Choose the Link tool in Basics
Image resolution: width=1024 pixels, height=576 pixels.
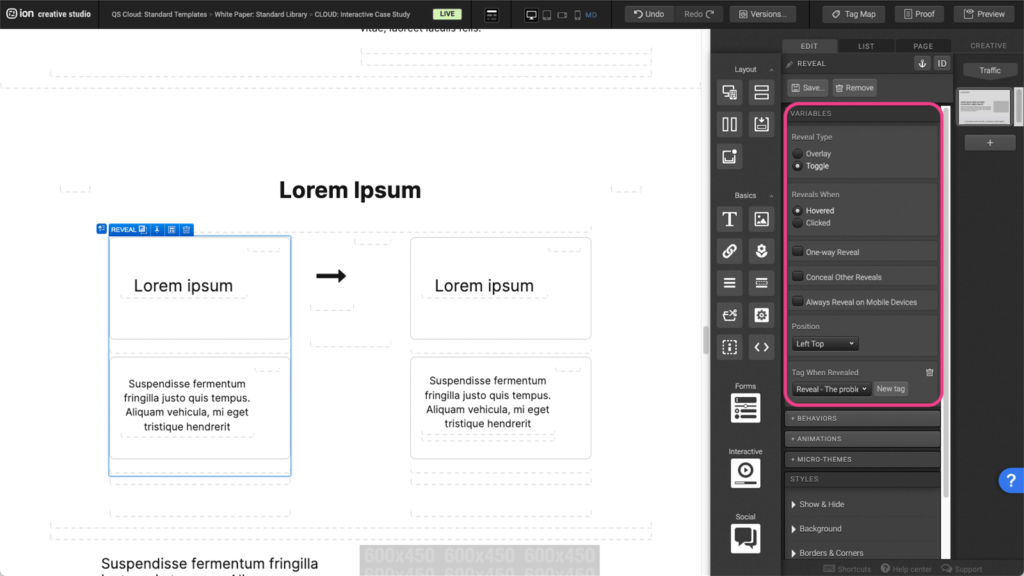(x=730, y=252)
